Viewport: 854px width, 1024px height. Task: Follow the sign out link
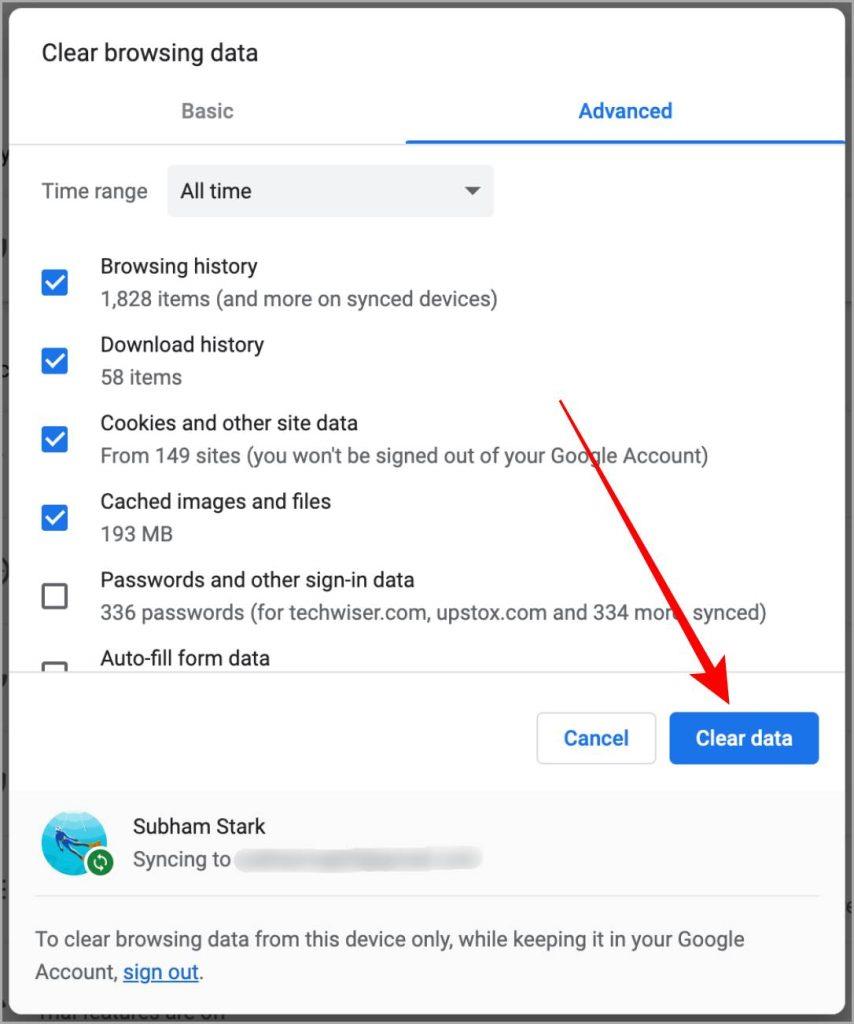(x=161, y=972)
